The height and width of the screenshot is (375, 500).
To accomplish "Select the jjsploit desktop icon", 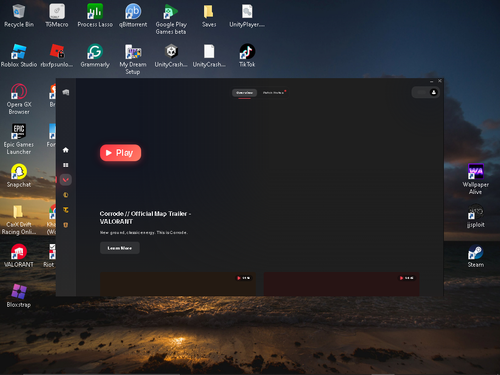I will (x=476, y=216).
